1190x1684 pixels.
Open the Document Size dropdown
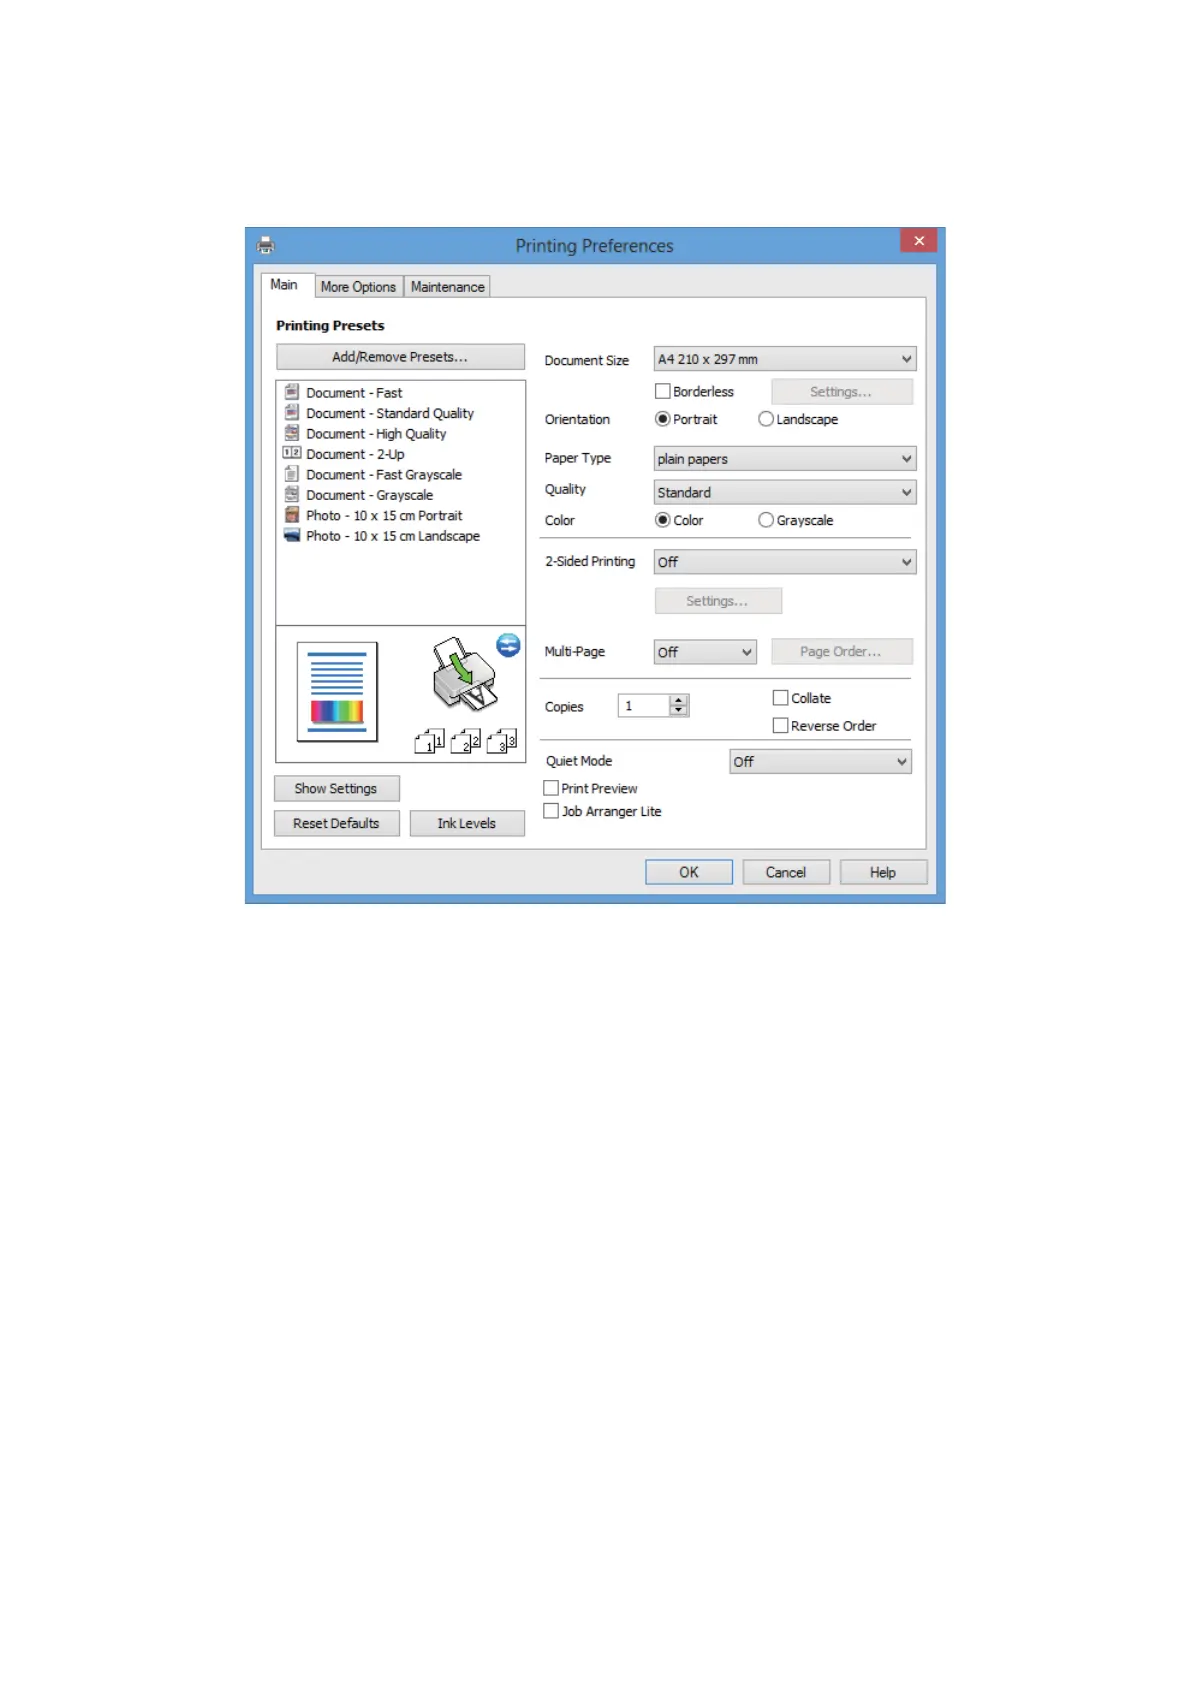click(785, 359)
